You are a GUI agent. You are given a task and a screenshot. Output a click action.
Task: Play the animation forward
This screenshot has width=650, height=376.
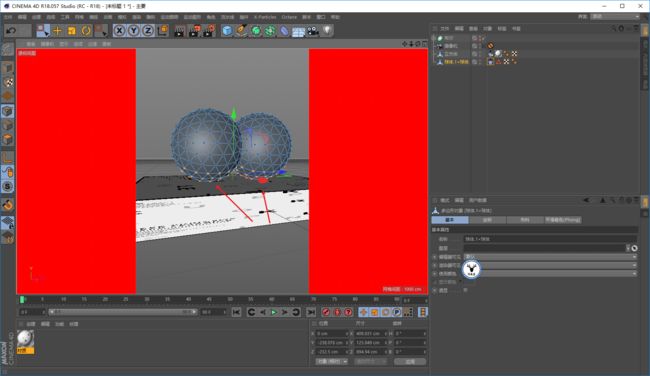point(274,312)
